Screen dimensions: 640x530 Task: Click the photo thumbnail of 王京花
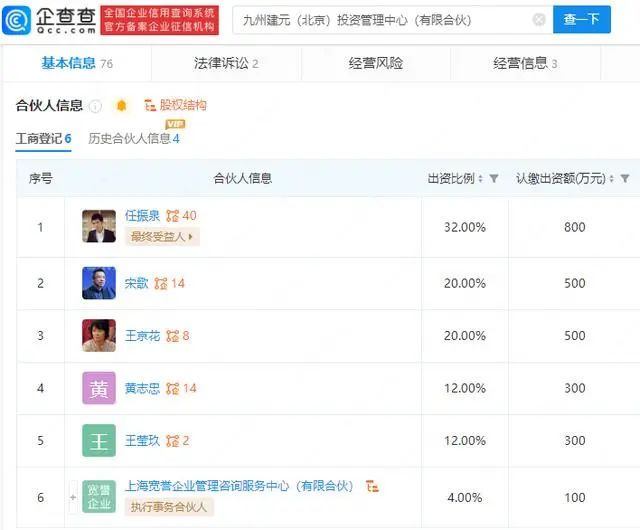coord(99,336)
